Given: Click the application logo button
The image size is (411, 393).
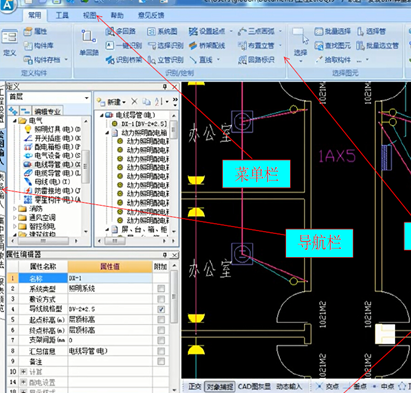Looking at the screenshot, I should coord(7,5).
